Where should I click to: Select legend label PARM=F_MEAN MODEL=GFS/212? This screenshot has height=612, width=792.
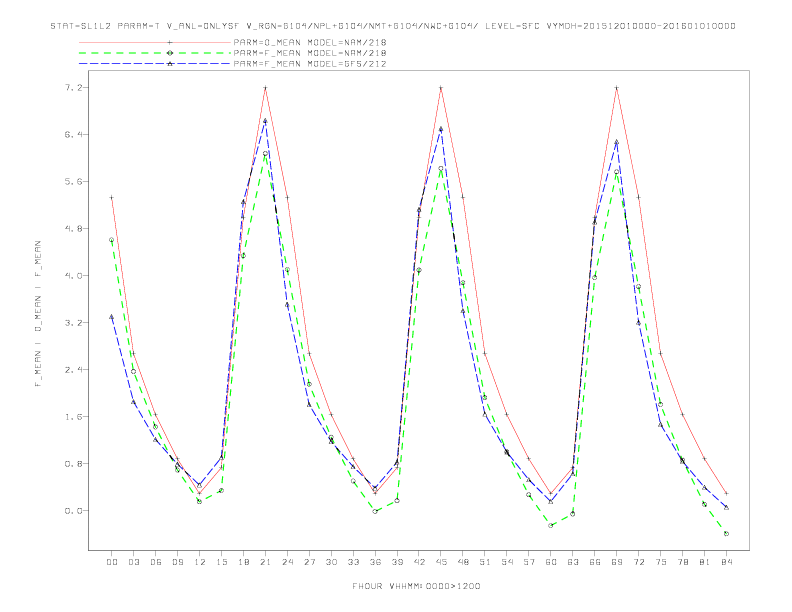pos(310,64)
